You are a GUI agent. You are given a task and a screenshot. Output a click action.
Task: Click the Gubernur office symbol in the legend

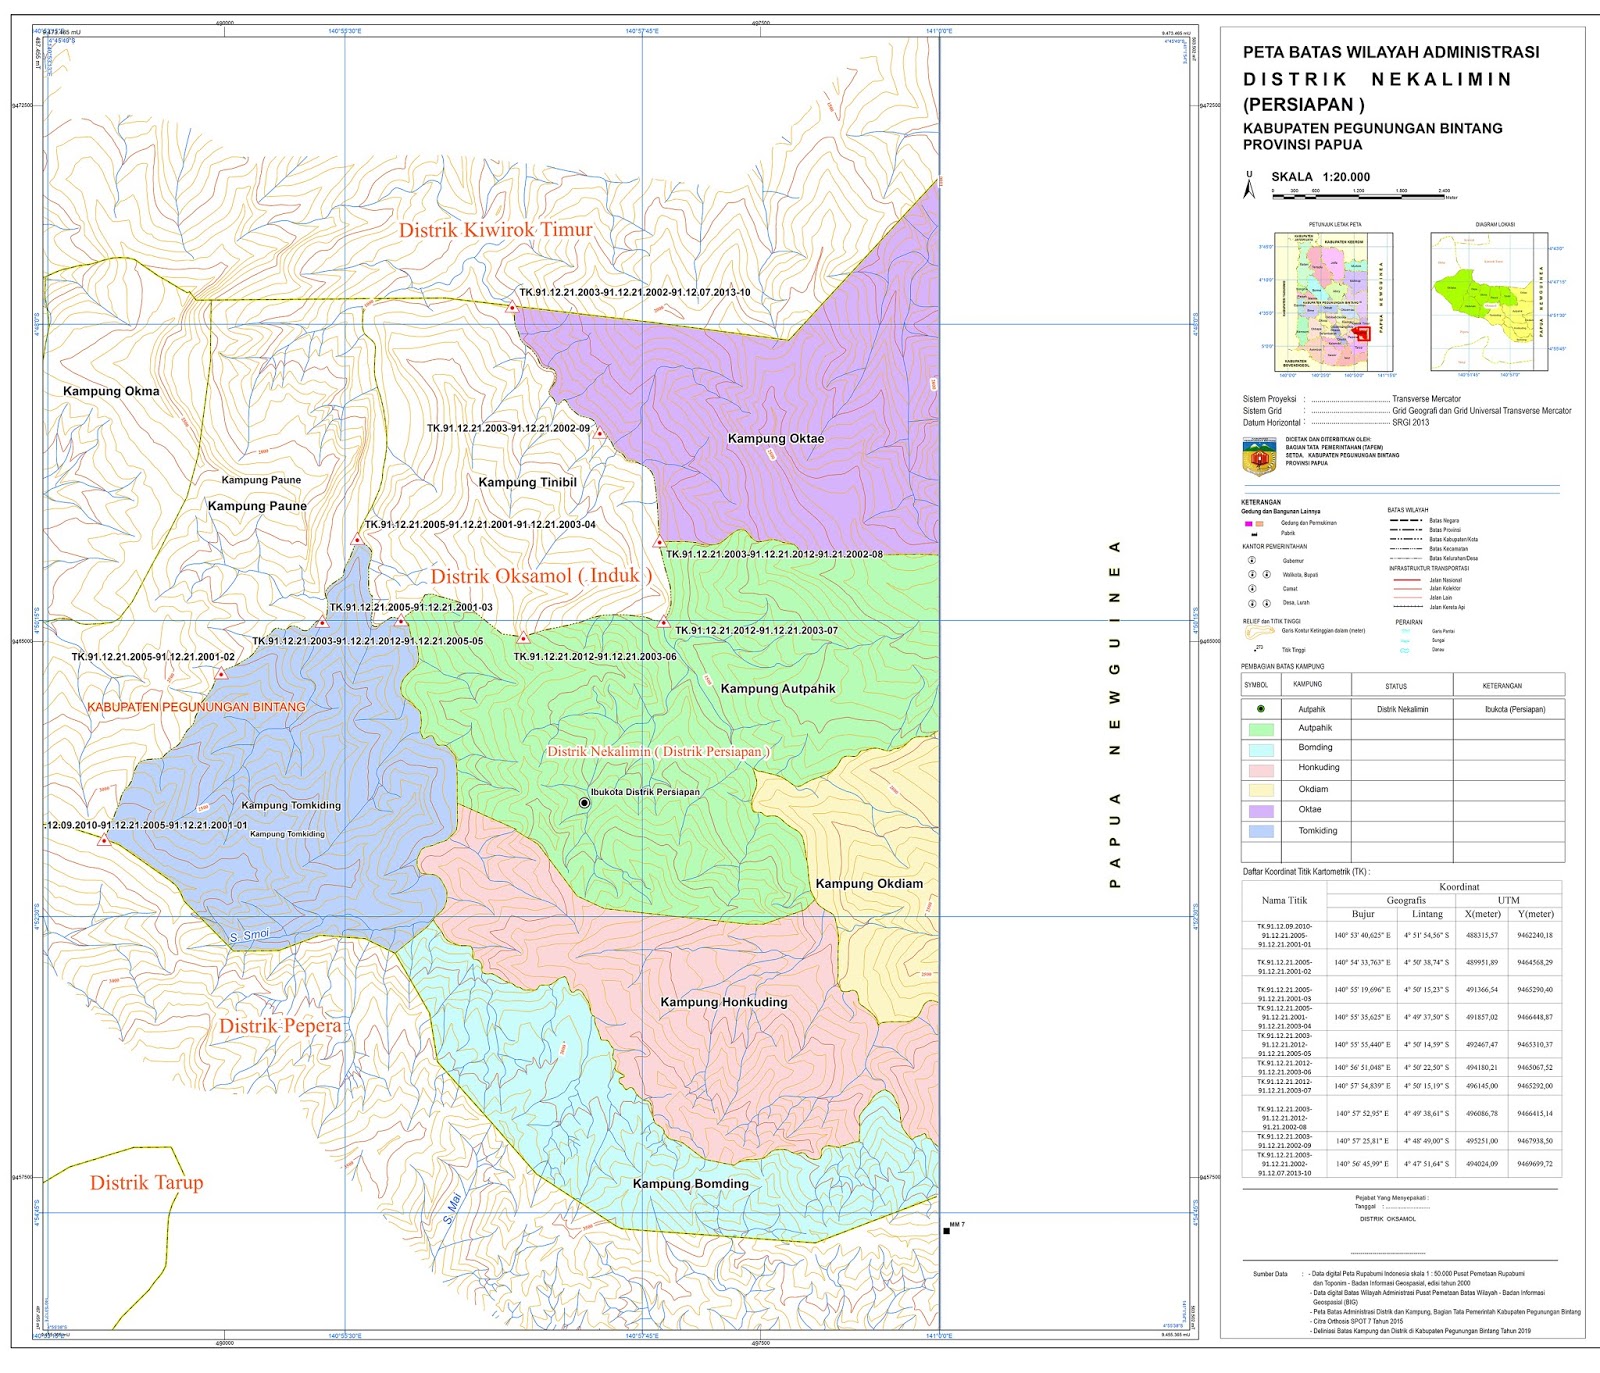[x=1252, y=560]
